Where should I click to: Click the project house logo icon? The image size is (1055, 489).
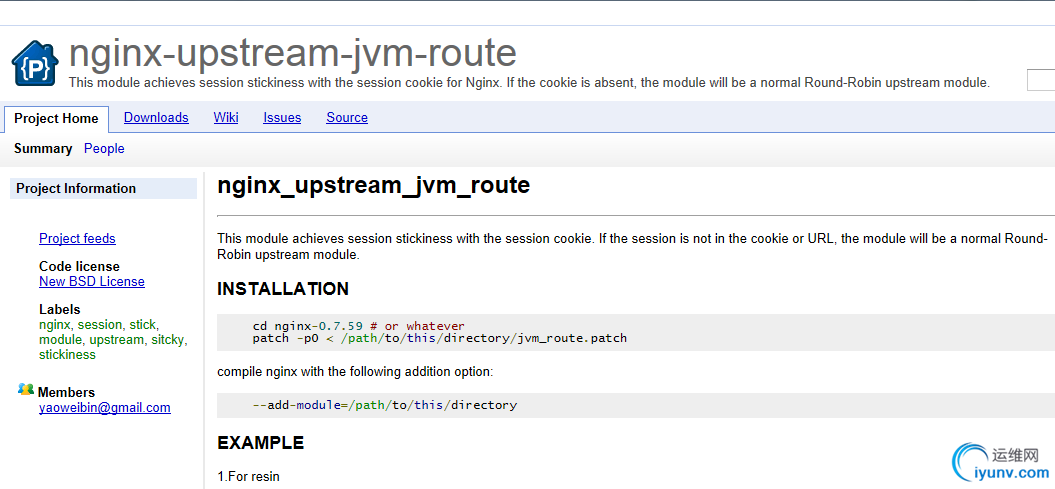click(x=36, y=63)
